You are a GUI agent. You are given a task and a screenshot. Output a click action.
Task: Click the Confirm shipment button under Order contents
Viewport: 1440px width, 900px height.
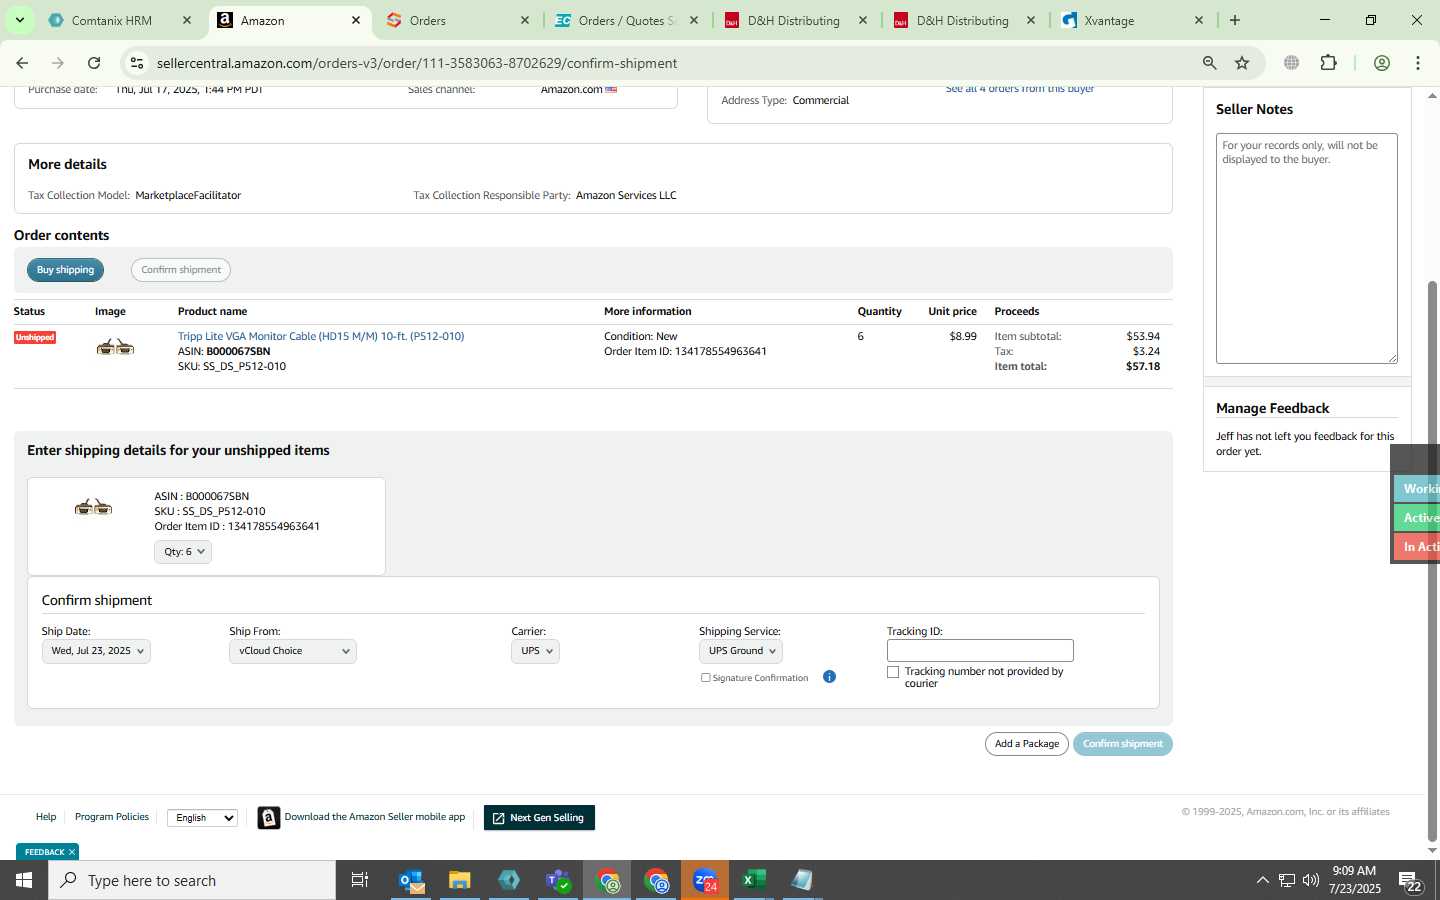181,270
